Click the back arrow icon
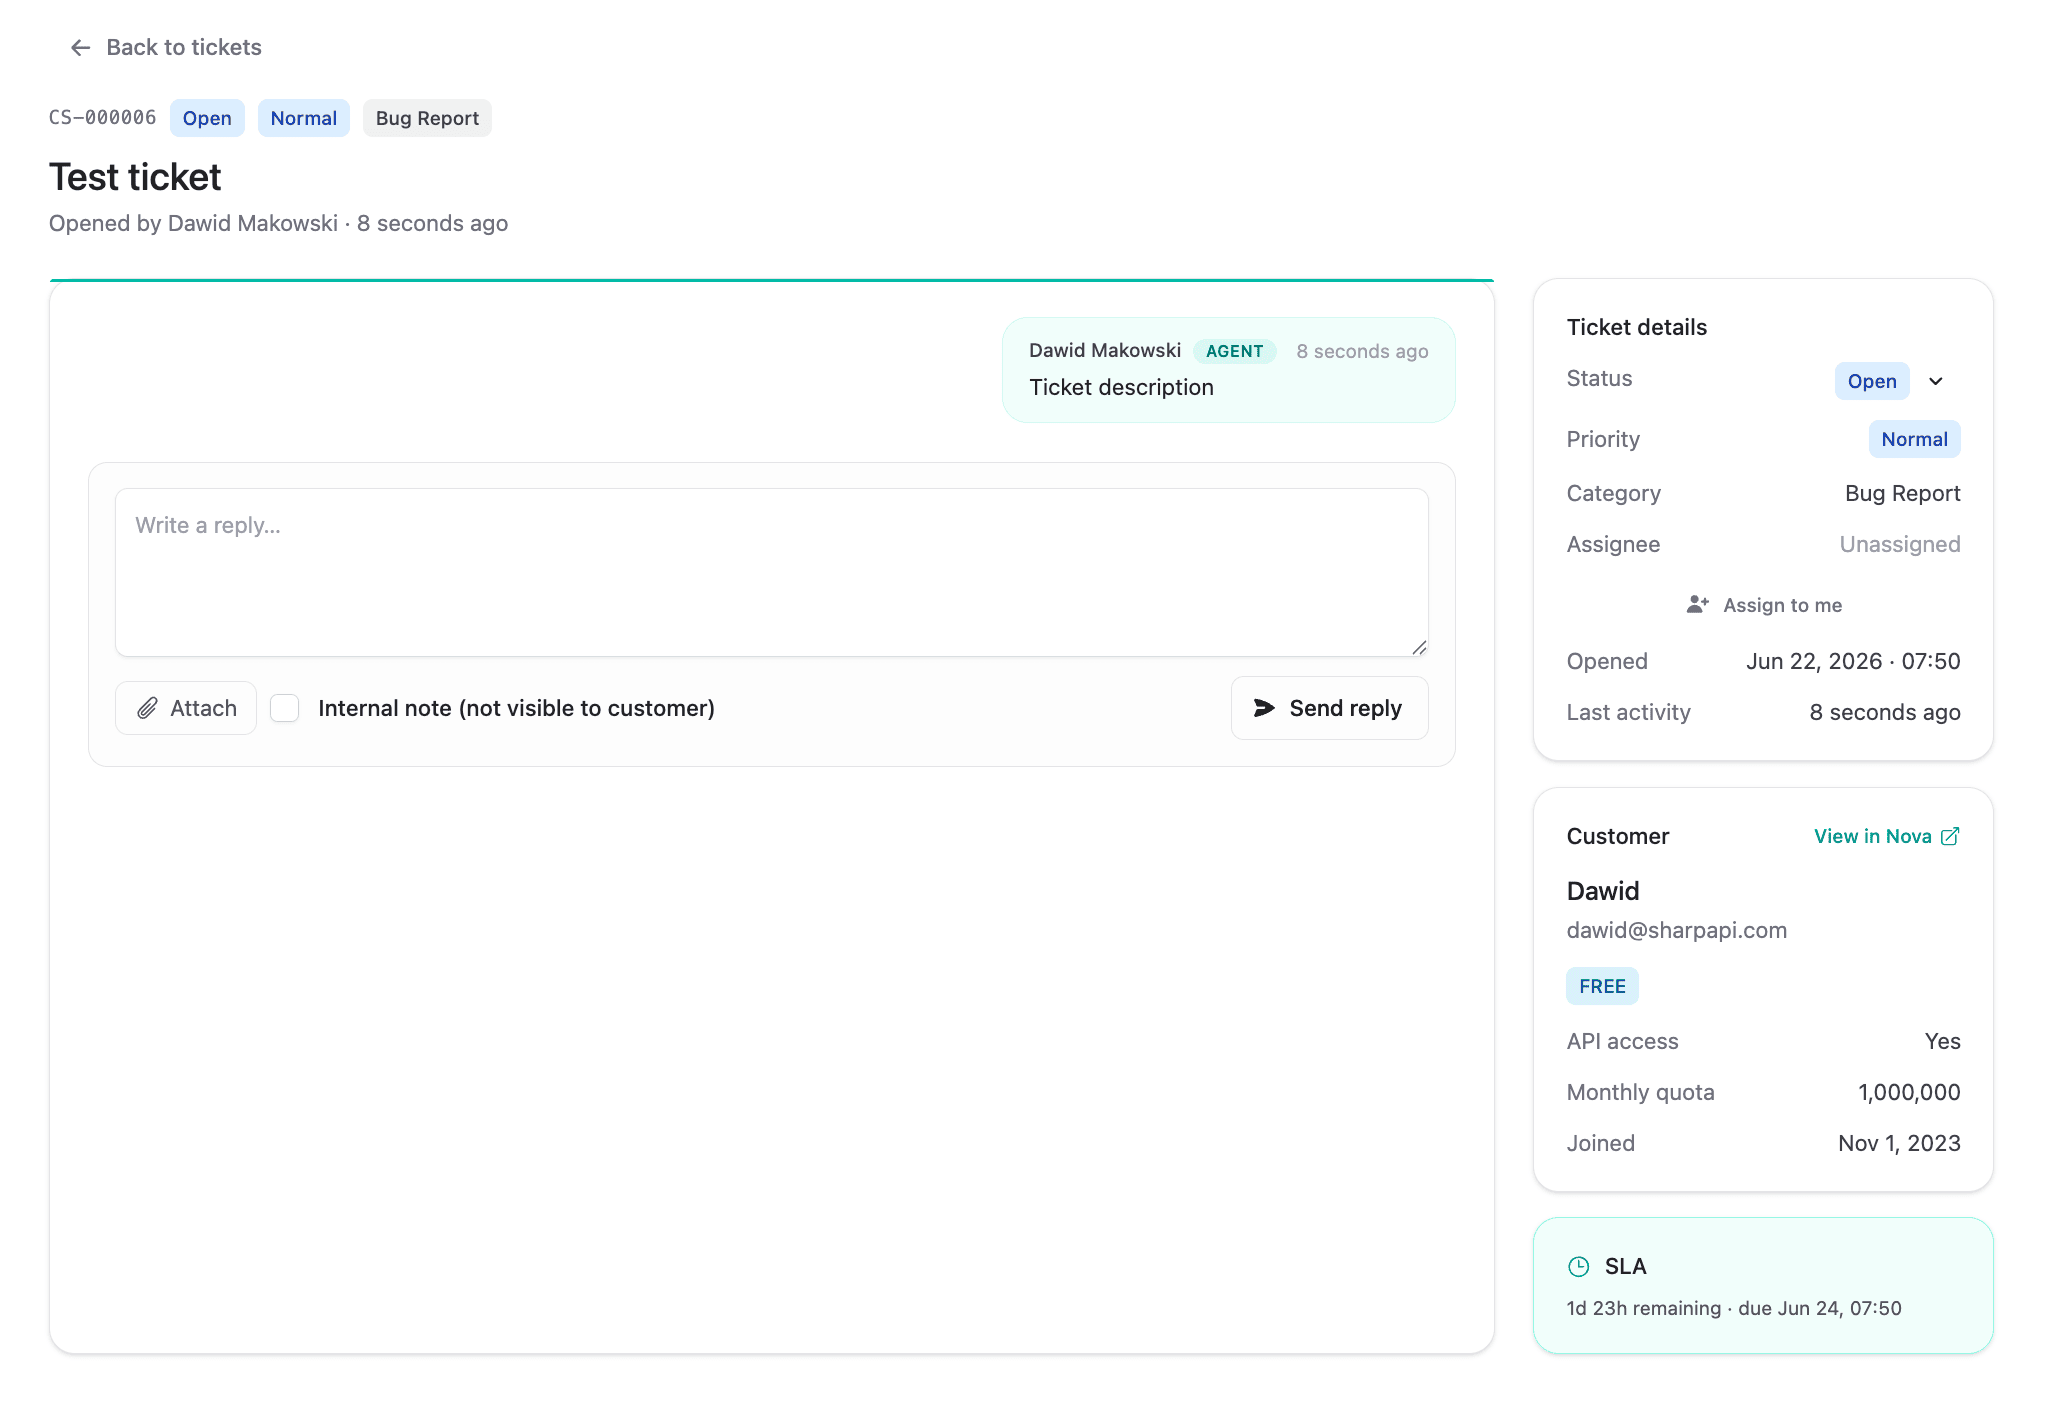 click(80, 48)
